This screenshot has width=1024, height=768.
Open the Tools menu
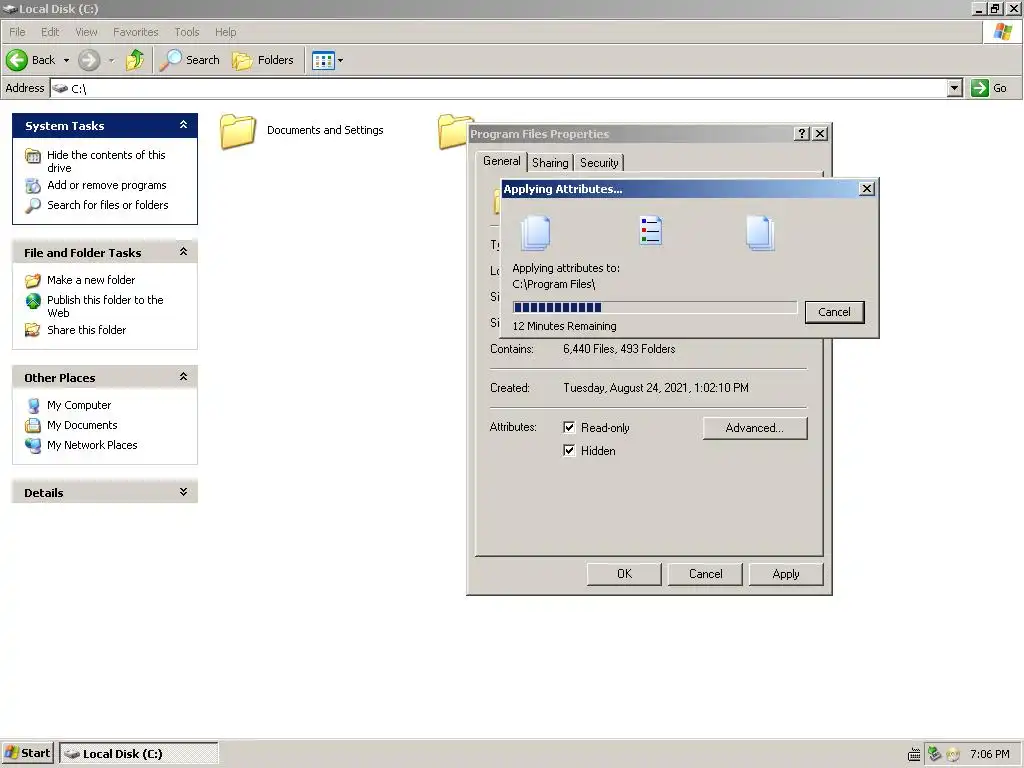[187, 32]
